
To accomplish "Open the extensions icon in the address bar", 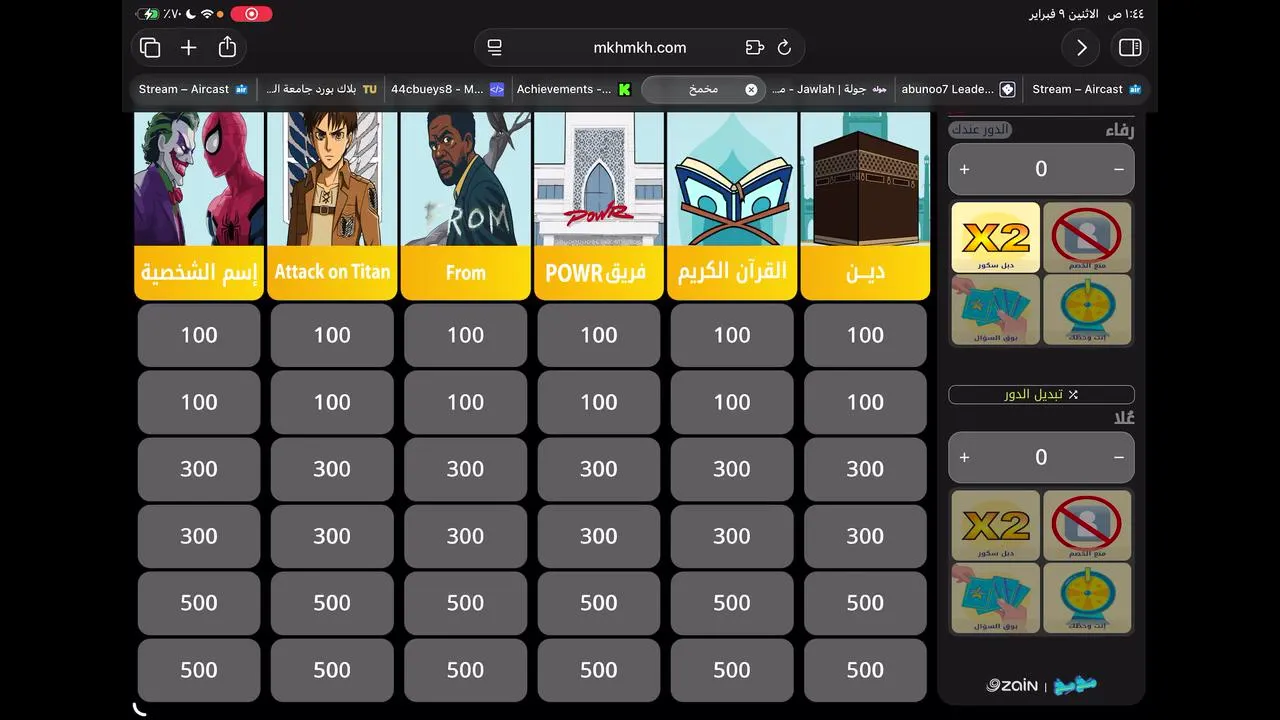I will click(x=754, y=47).
